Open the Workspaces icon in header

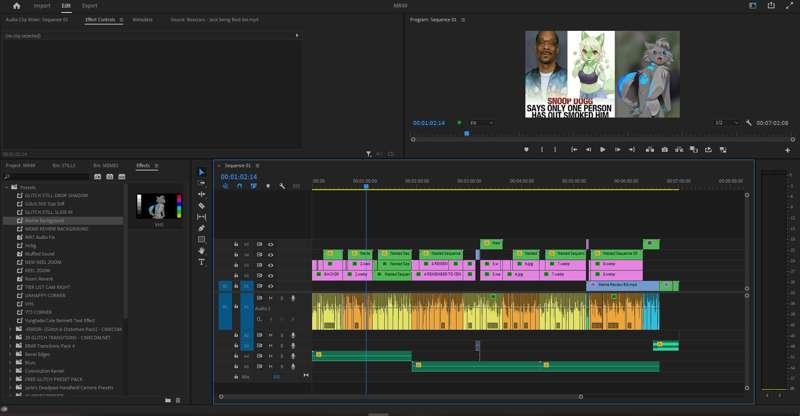click(753, 6)
